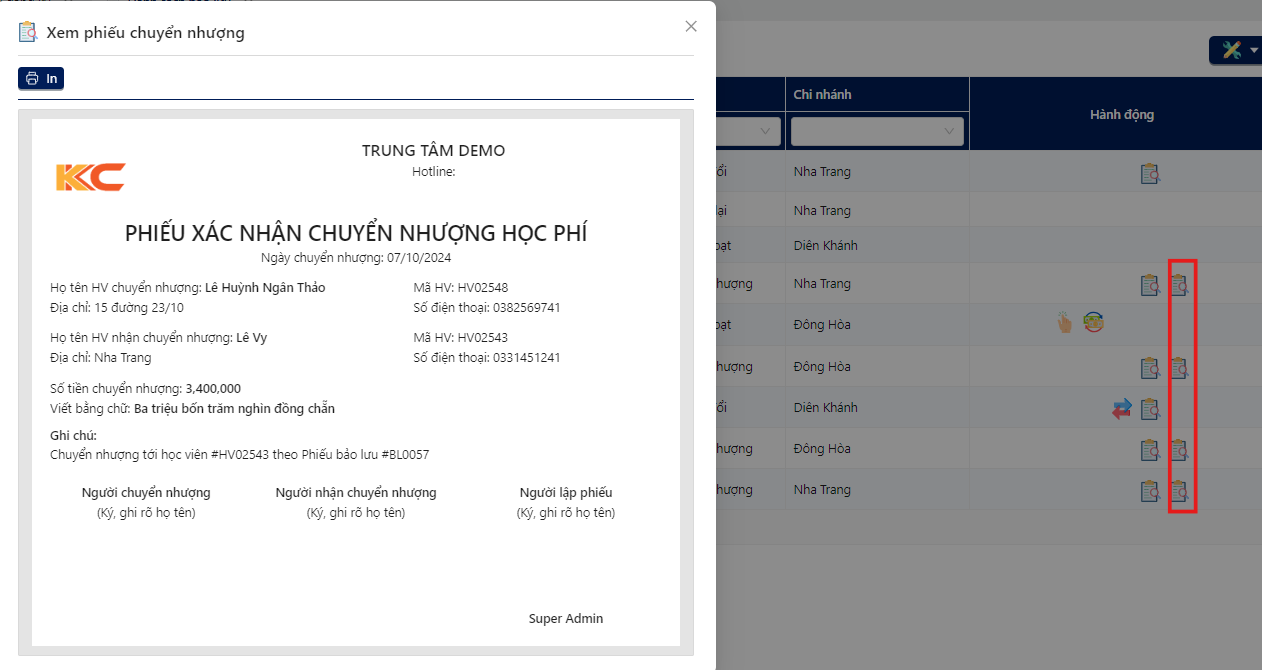Click transfer amount 3,400,000
1262x670 pixels.
(213, 389)
